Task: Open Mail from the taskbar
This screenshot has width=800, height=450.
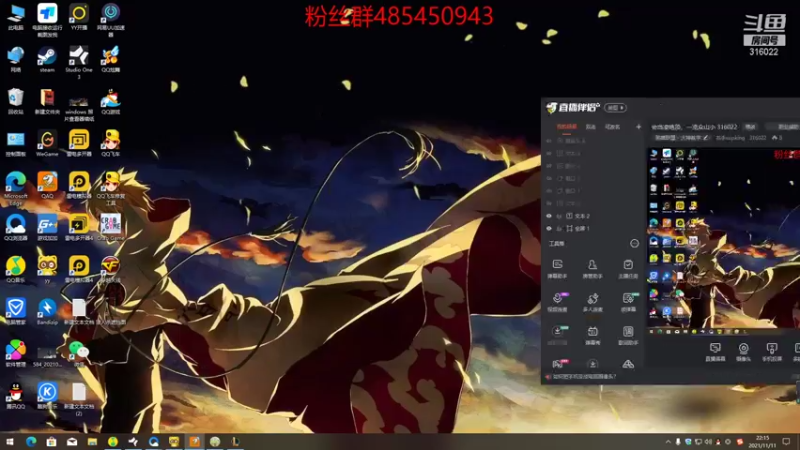Action: tap(71, 441)
